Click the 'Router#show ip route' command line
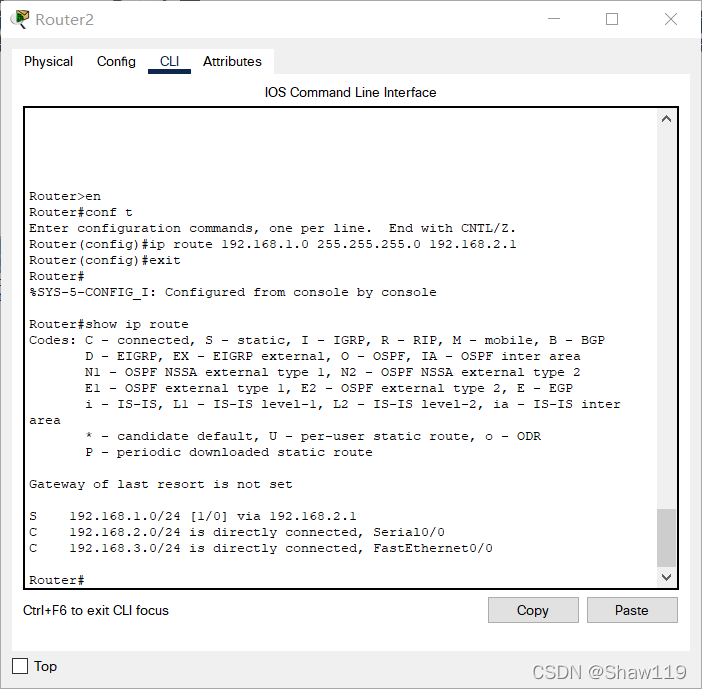This screenshot has width=702, height=689. point(109,324)
